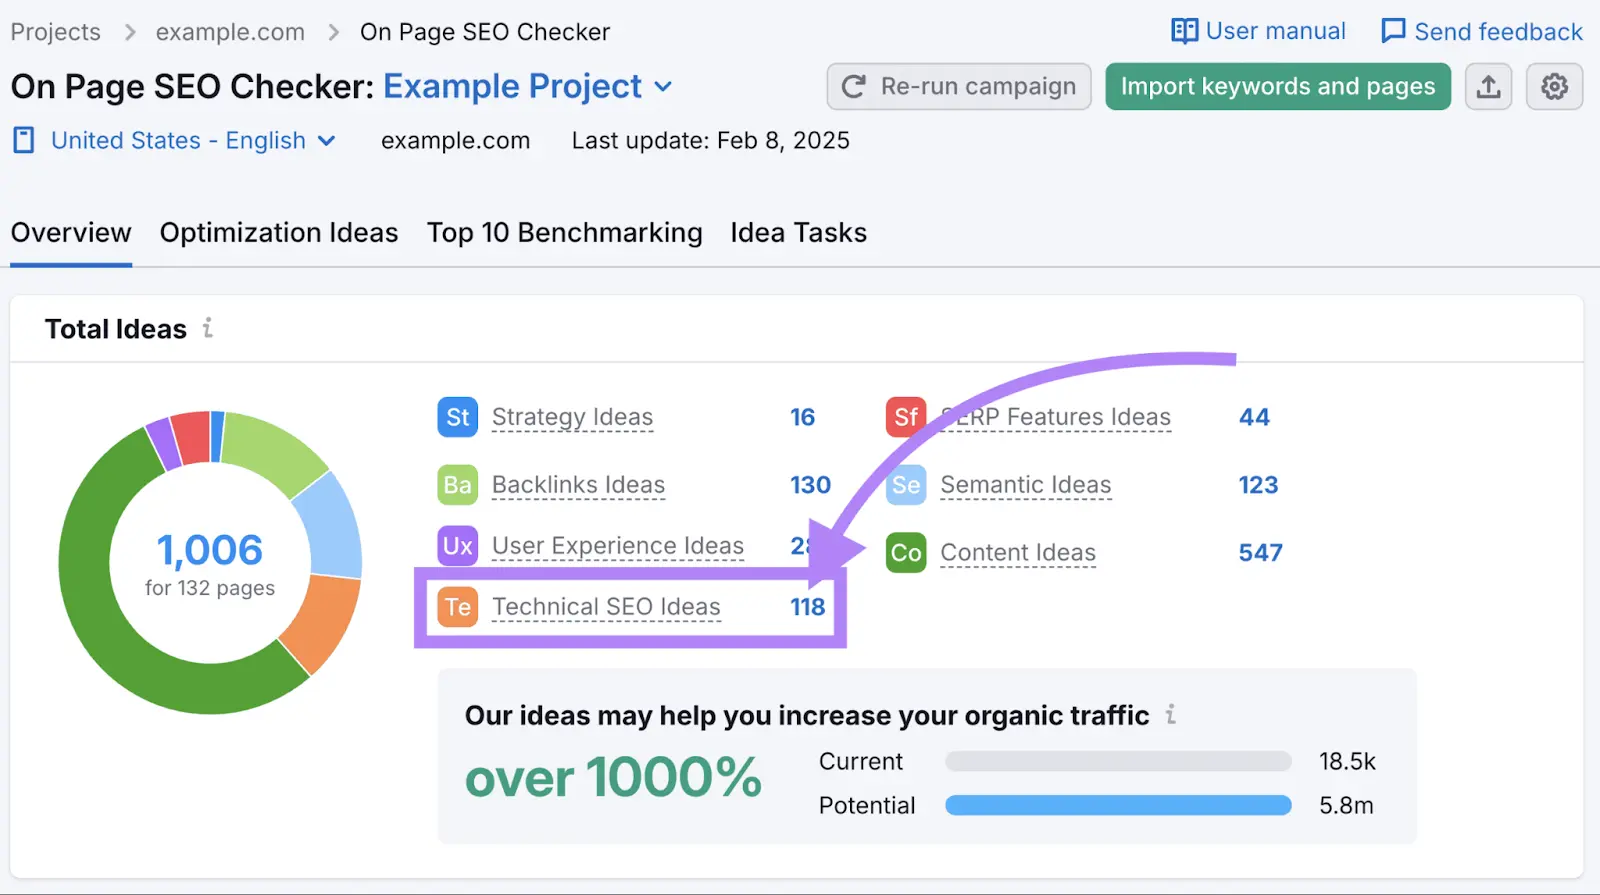Open the User manual link
Screen dimensions: 1600x895
(1258, 32)
